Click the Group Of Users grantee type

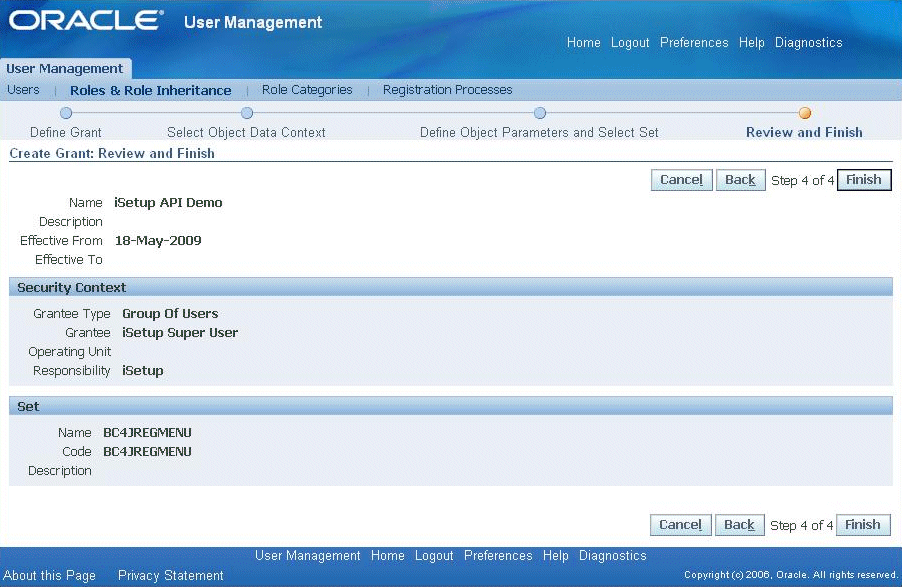(170, 314)
